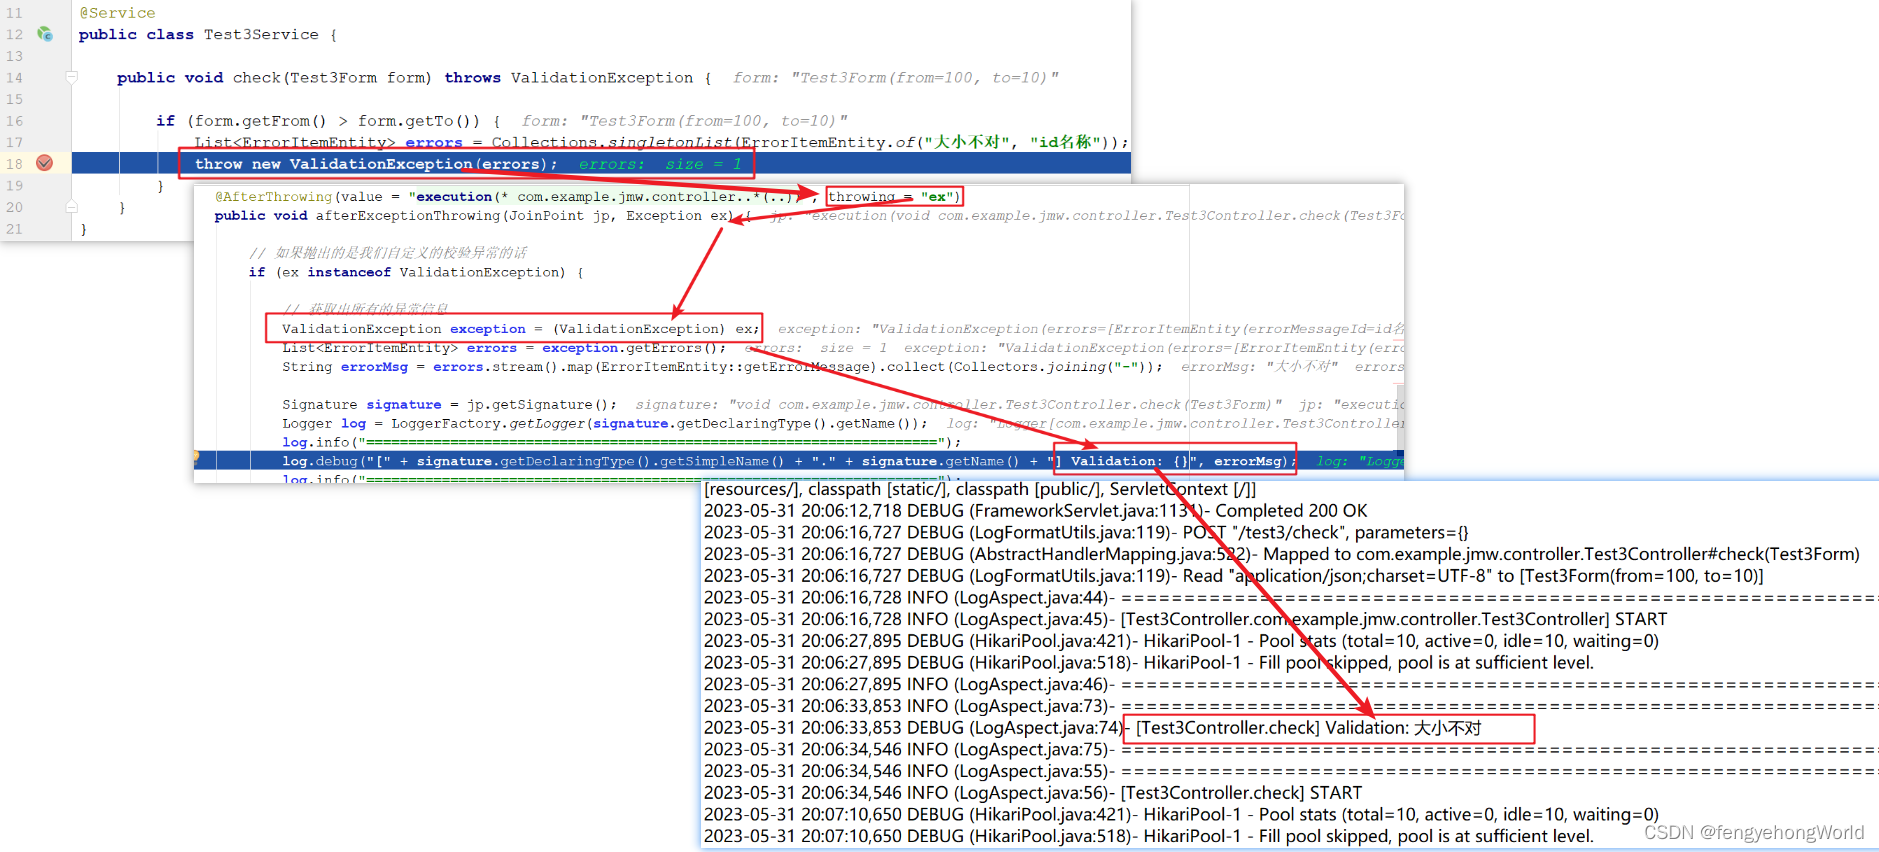Screen dimensions: 1879x852
Task: Click the AbstractHandlerMapping 'Mapped to' log line
Action: tap(1282, 554)
